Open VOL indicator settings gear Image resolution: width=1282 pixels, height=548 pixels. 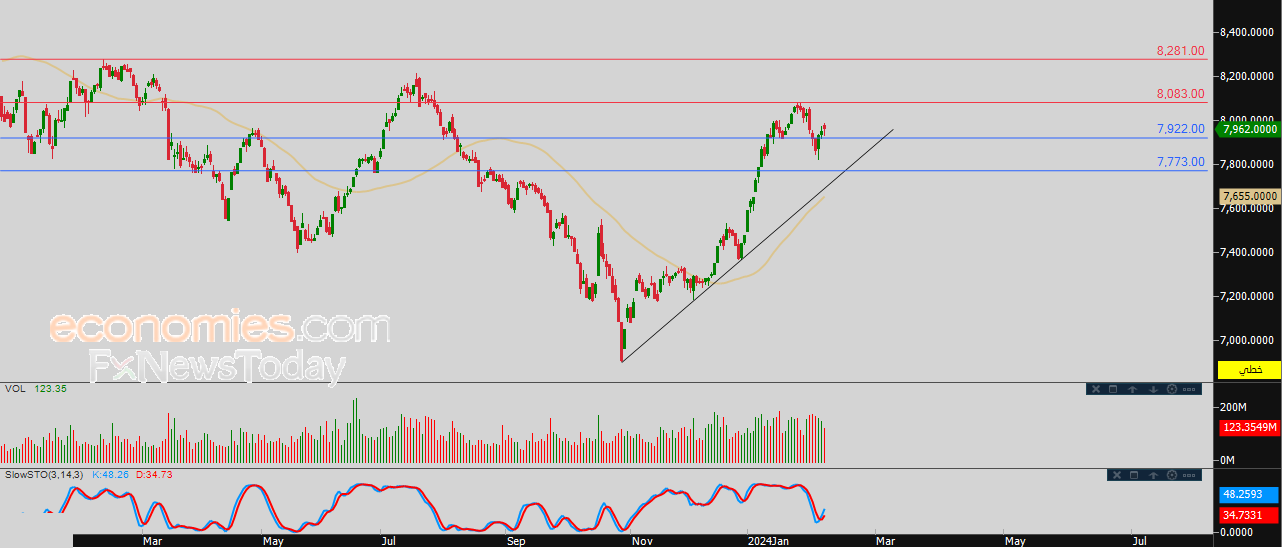pos(1171,389)
